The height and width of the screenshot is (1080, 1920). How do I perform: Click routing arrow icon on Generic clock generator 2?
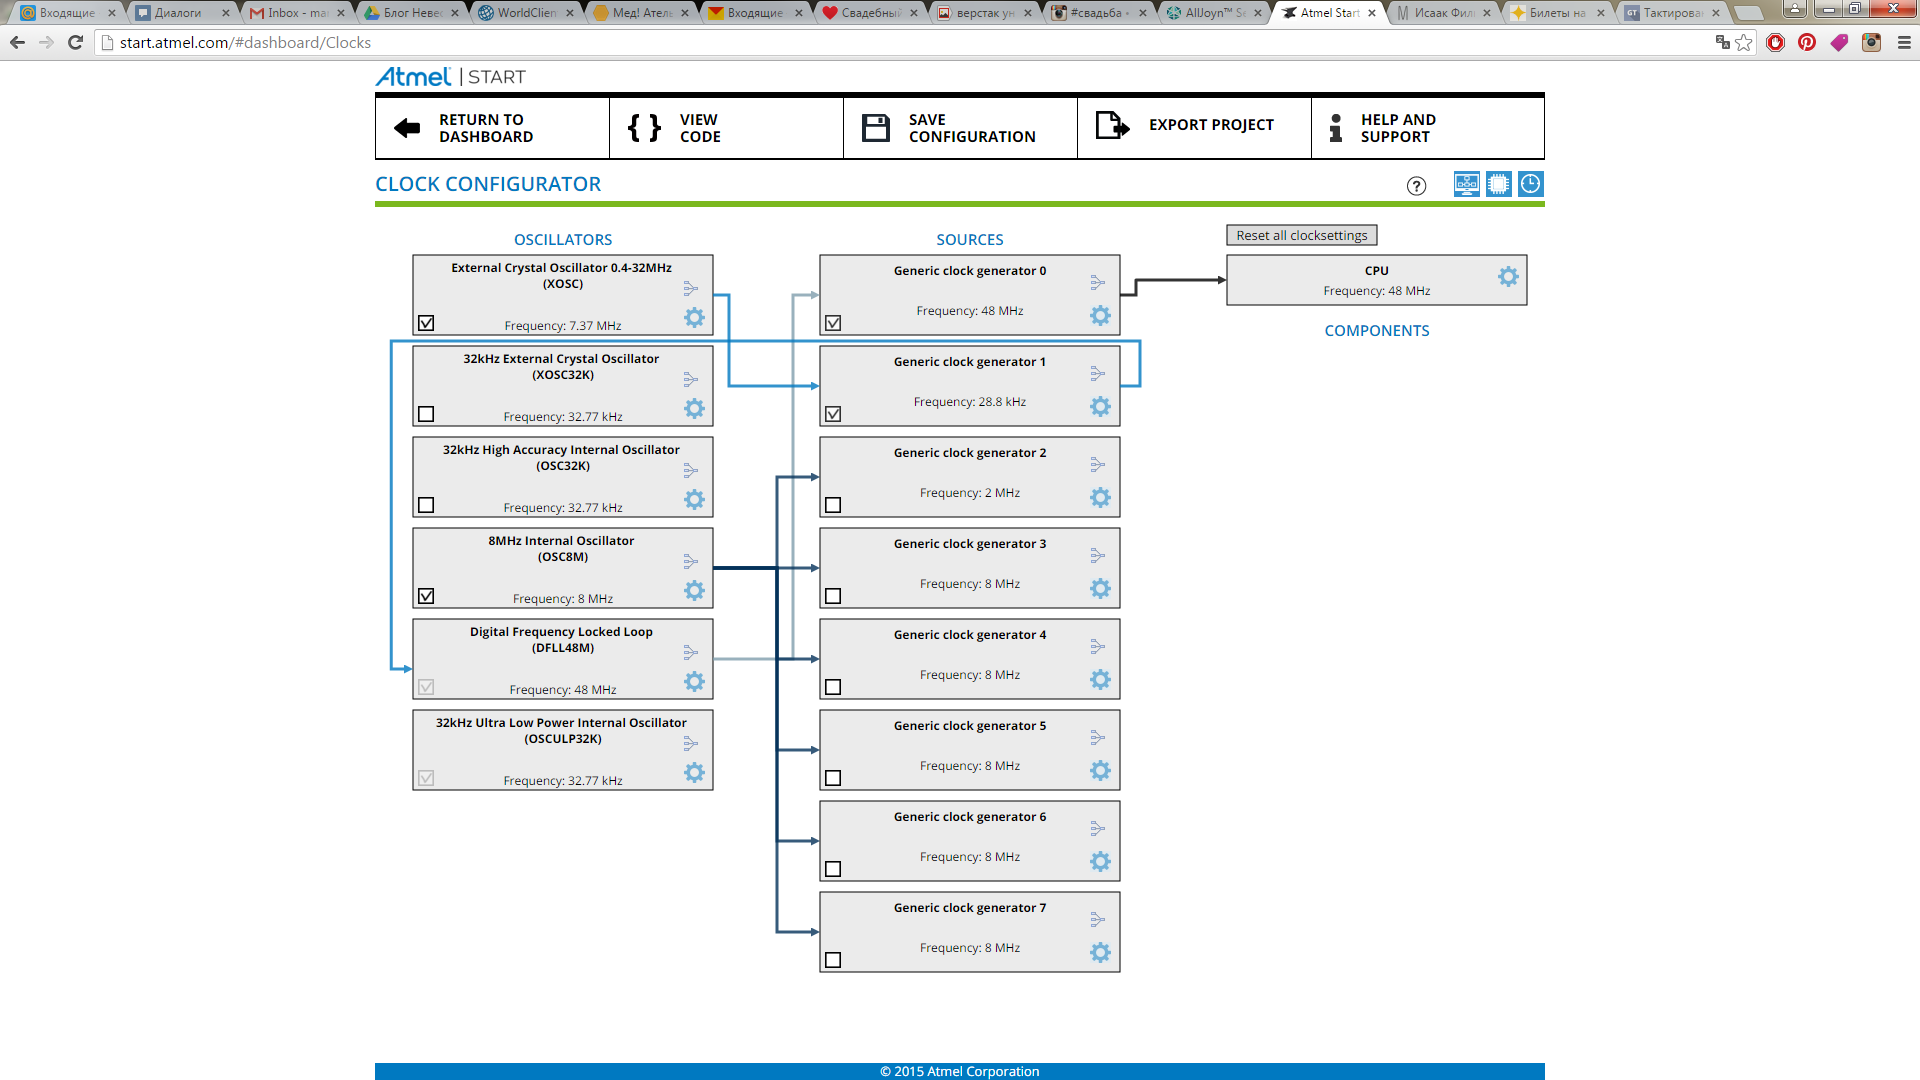pyautogui.click(x=1097, y=464)
